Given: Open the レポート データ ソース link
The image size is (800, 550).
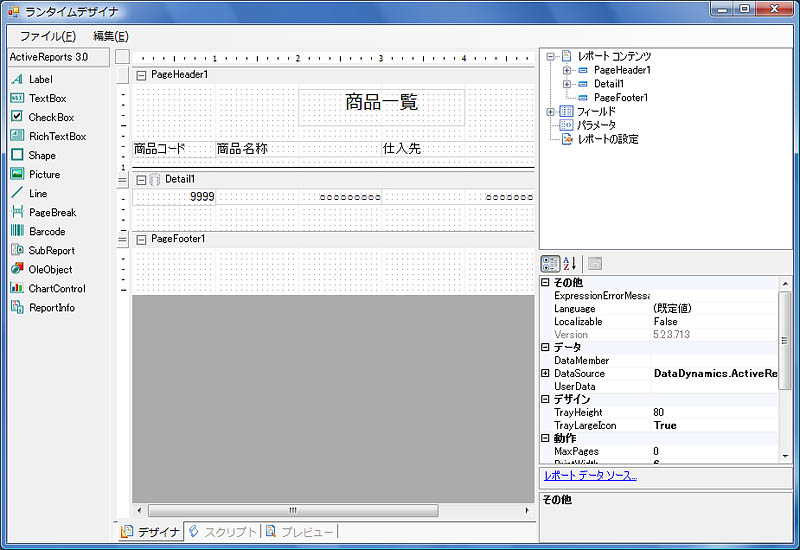Looking at the screenshot, I should click(590, 476).
